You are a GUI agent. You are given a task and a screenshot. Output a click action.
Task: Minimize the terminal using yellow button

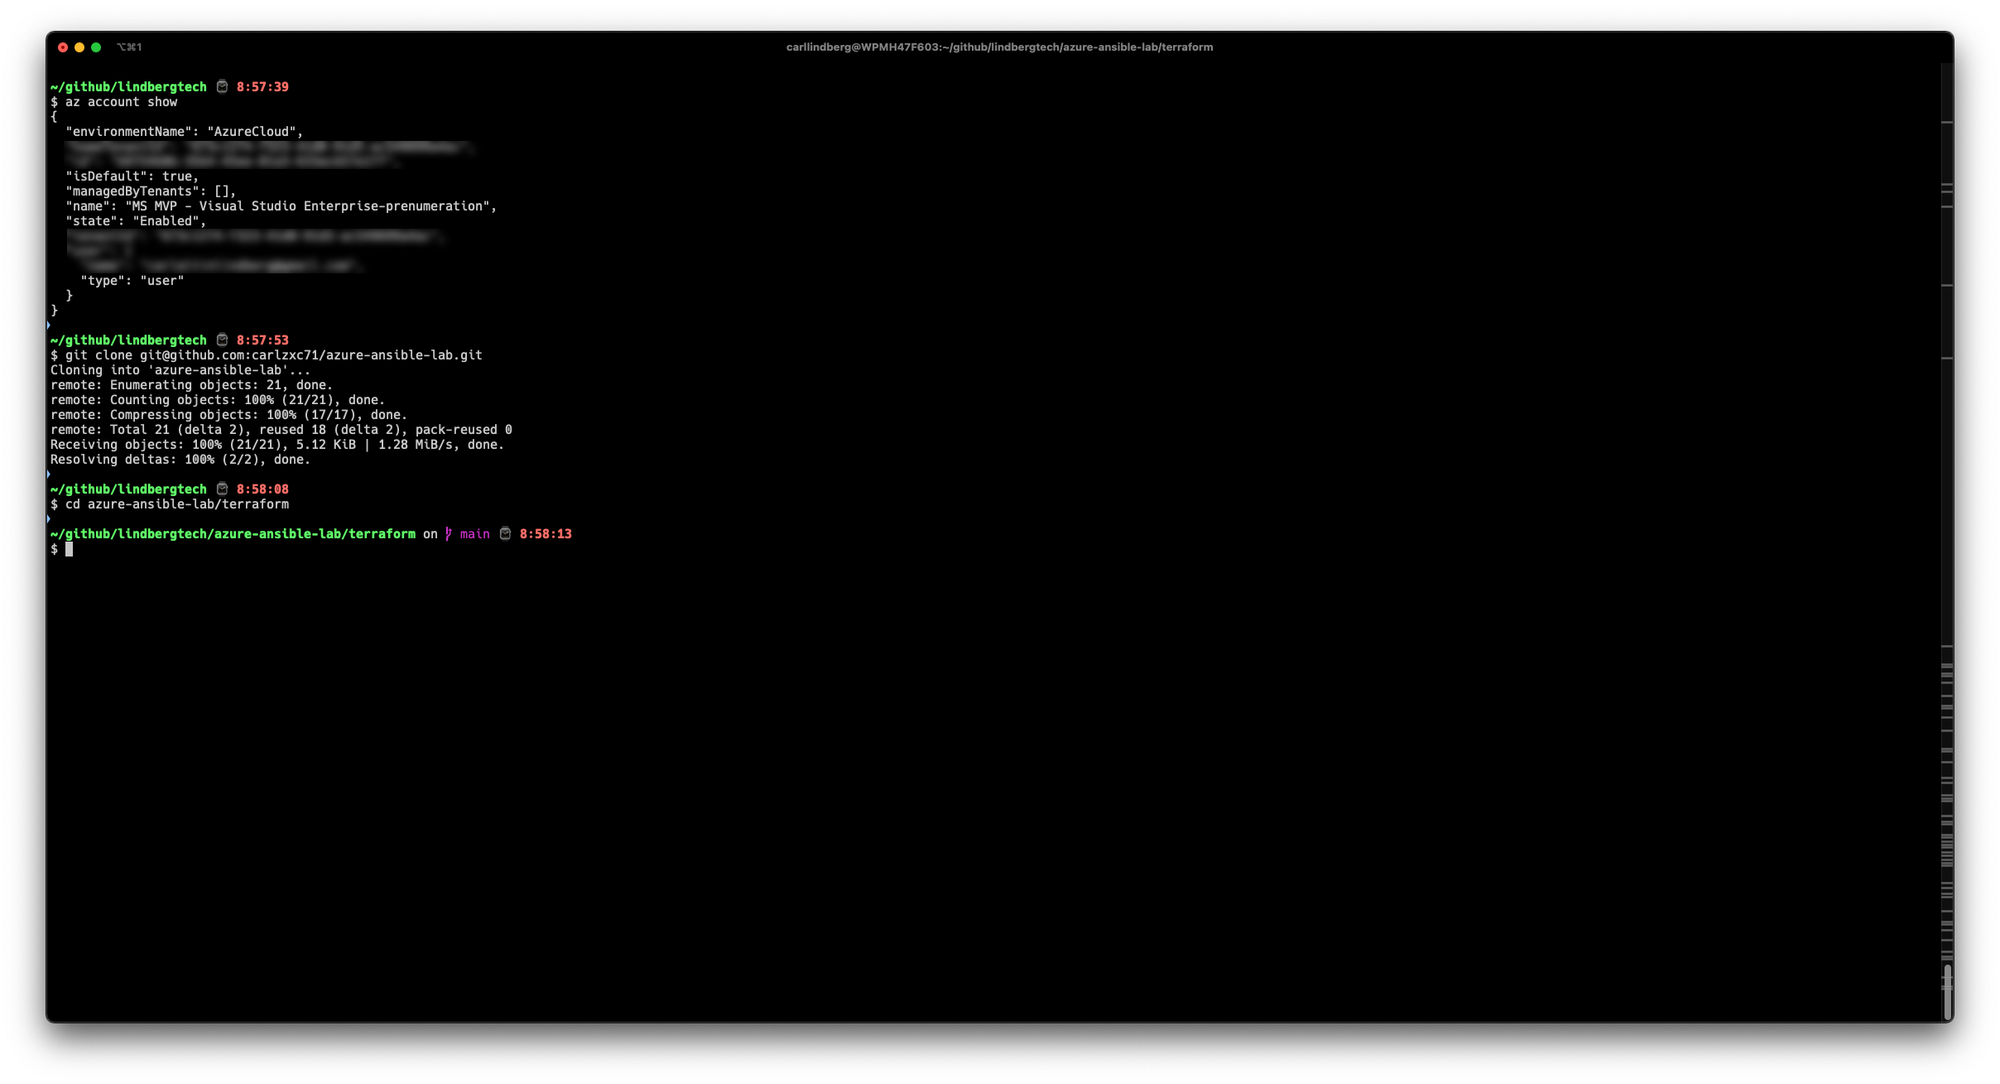[79, 47]
